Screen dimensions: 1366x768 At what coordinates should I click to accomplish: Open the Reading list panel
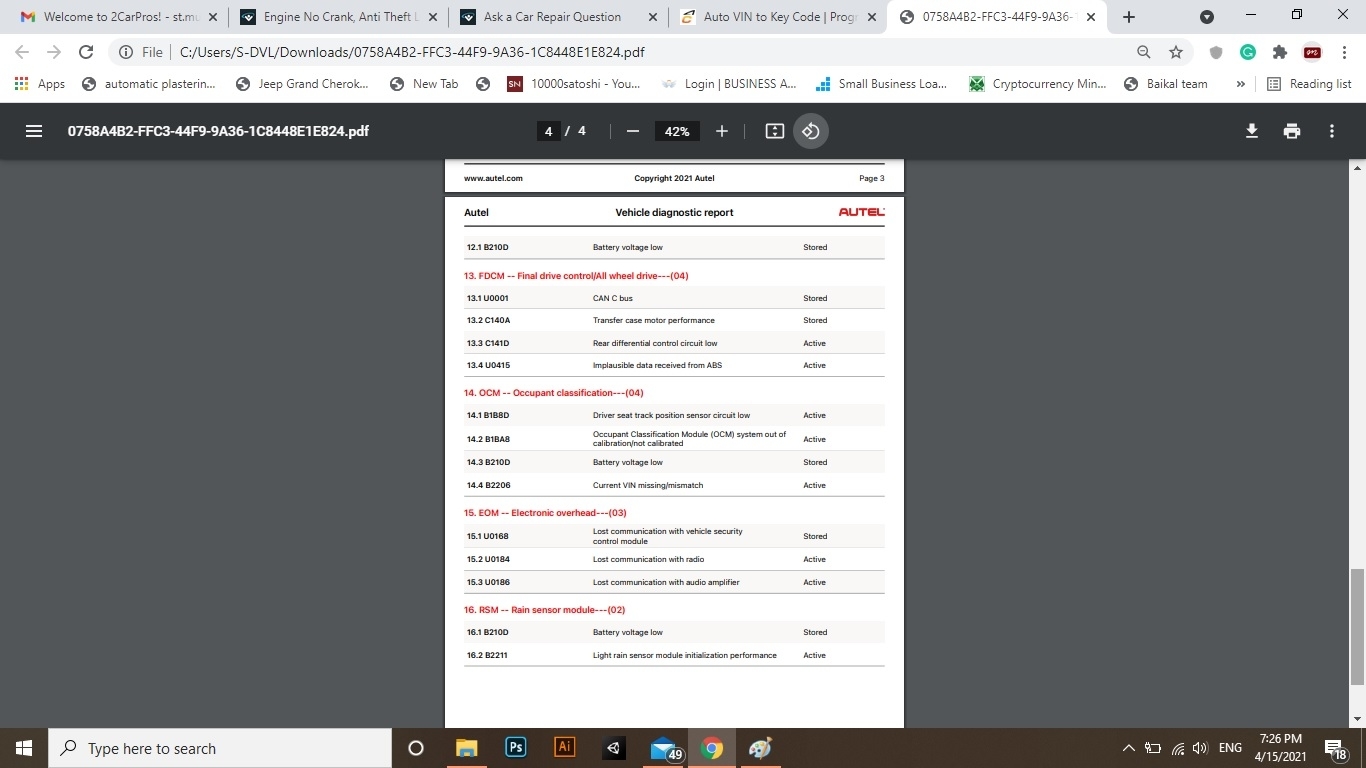tap(1309, 84)
